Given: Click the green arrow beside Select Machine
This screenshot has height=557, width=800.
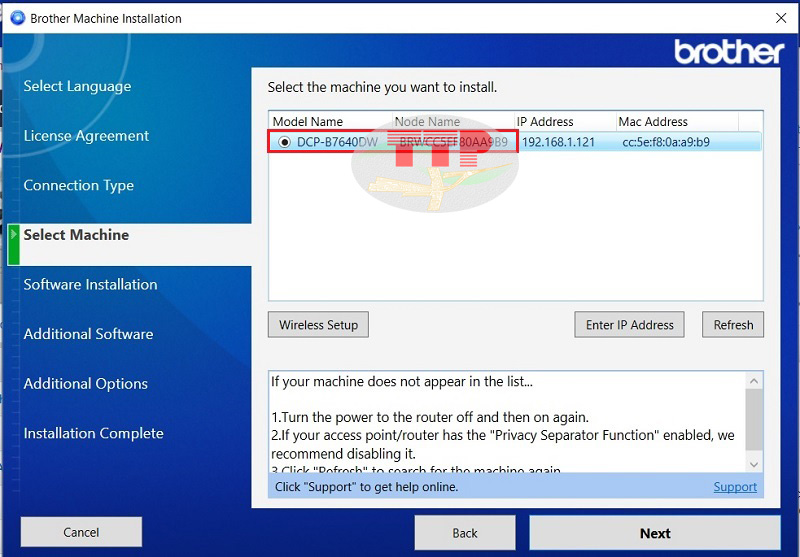Looking at the screenshot, I should coord(14,235).
